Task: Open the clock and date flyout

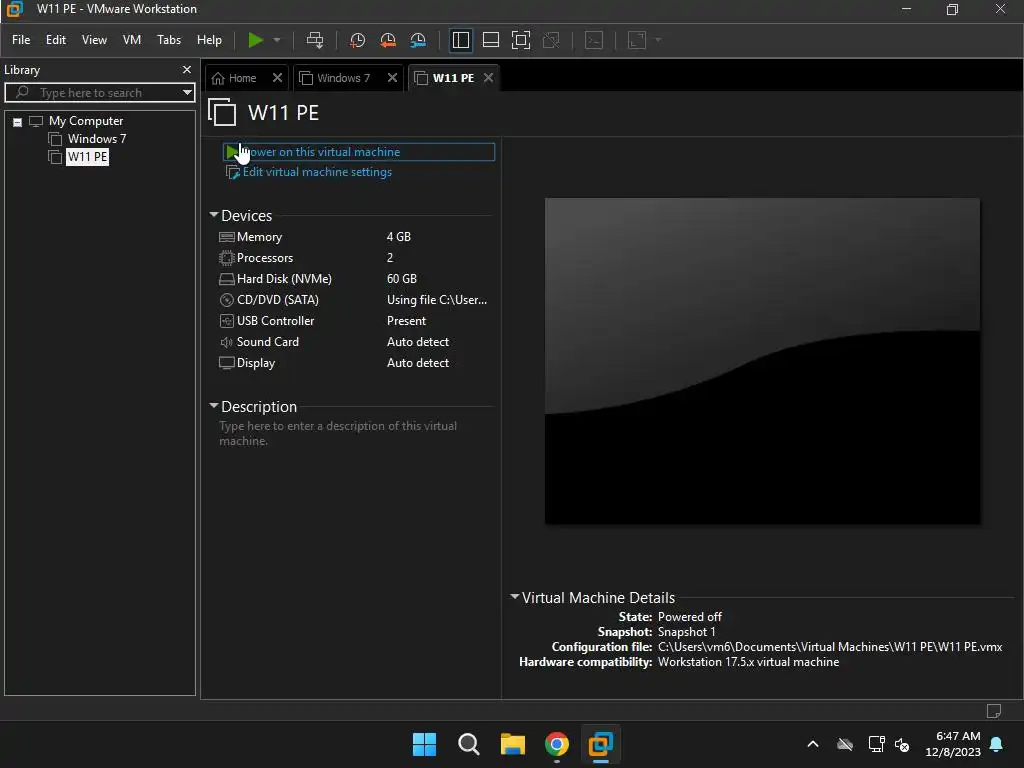Action: 953,744
